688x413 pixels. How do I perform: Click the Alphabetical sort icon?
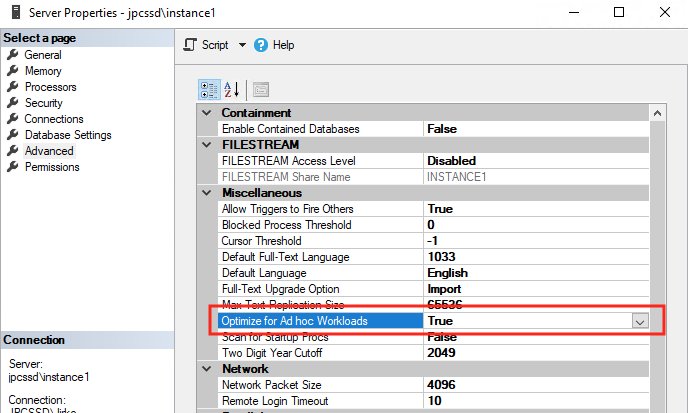click(x=231, y=89)
